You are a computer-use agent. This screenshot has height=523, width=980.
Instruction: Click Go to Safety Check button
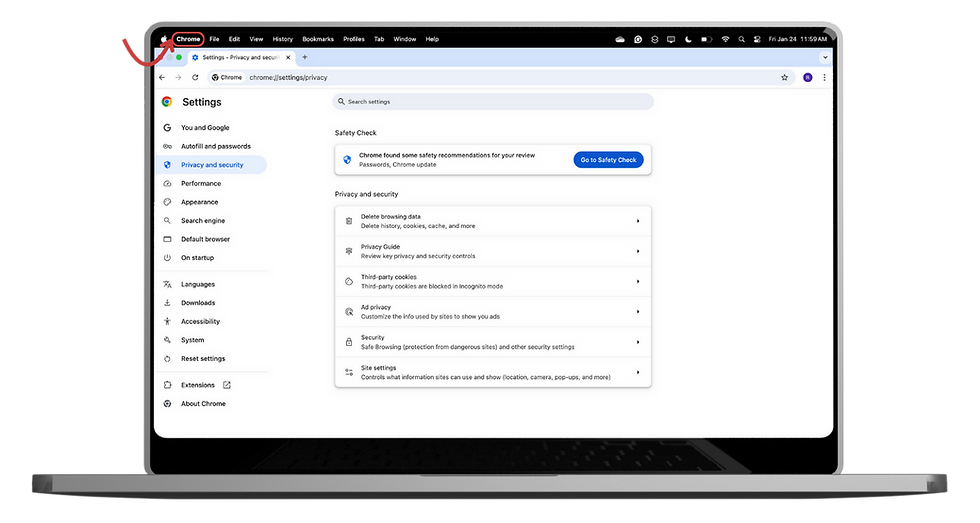pos(608,160)
